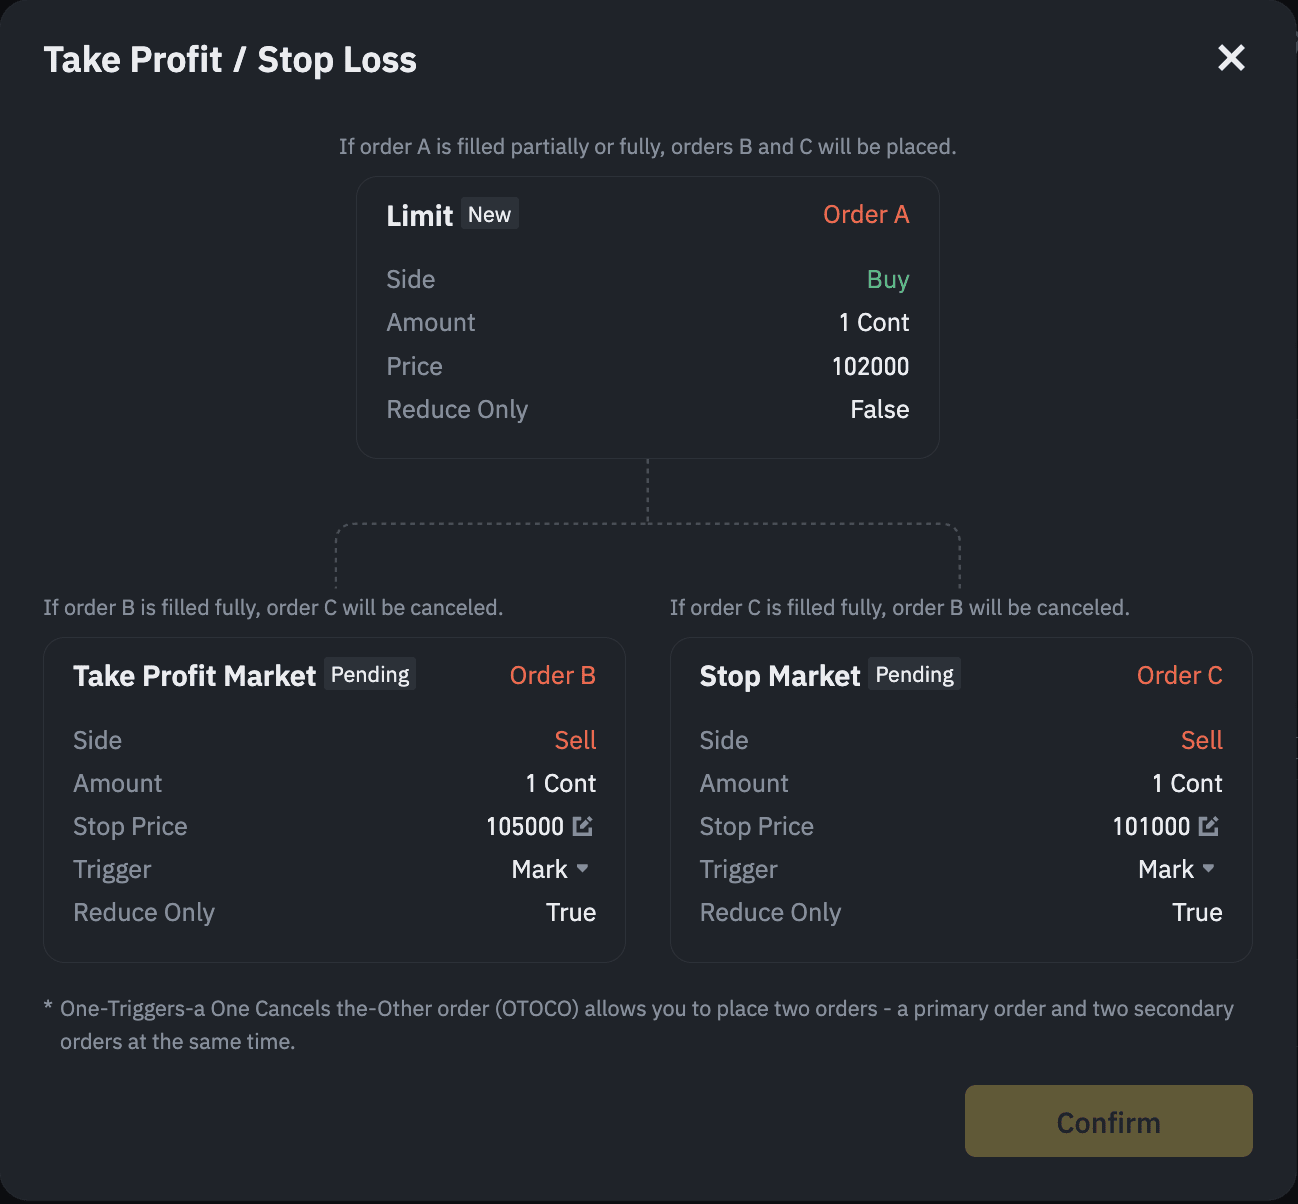This screenshot has height=1204, width=1298.
Task: Select the Order B label
Action: [552, 676]
